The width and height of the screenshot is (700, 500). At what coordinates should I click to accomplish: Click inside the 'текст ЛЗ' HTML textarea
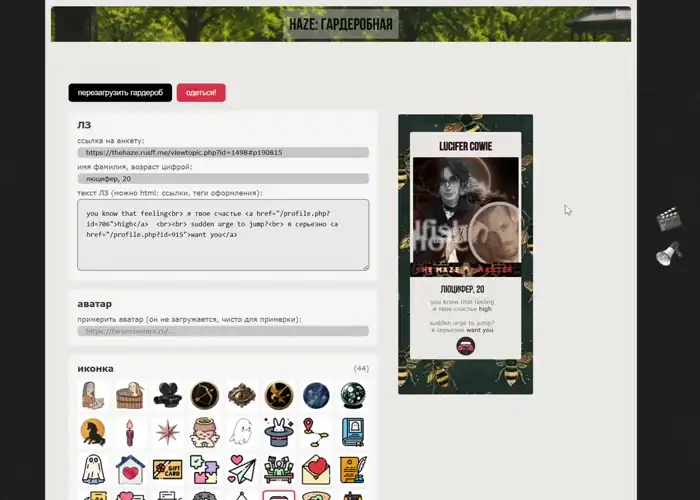point(223,235)
